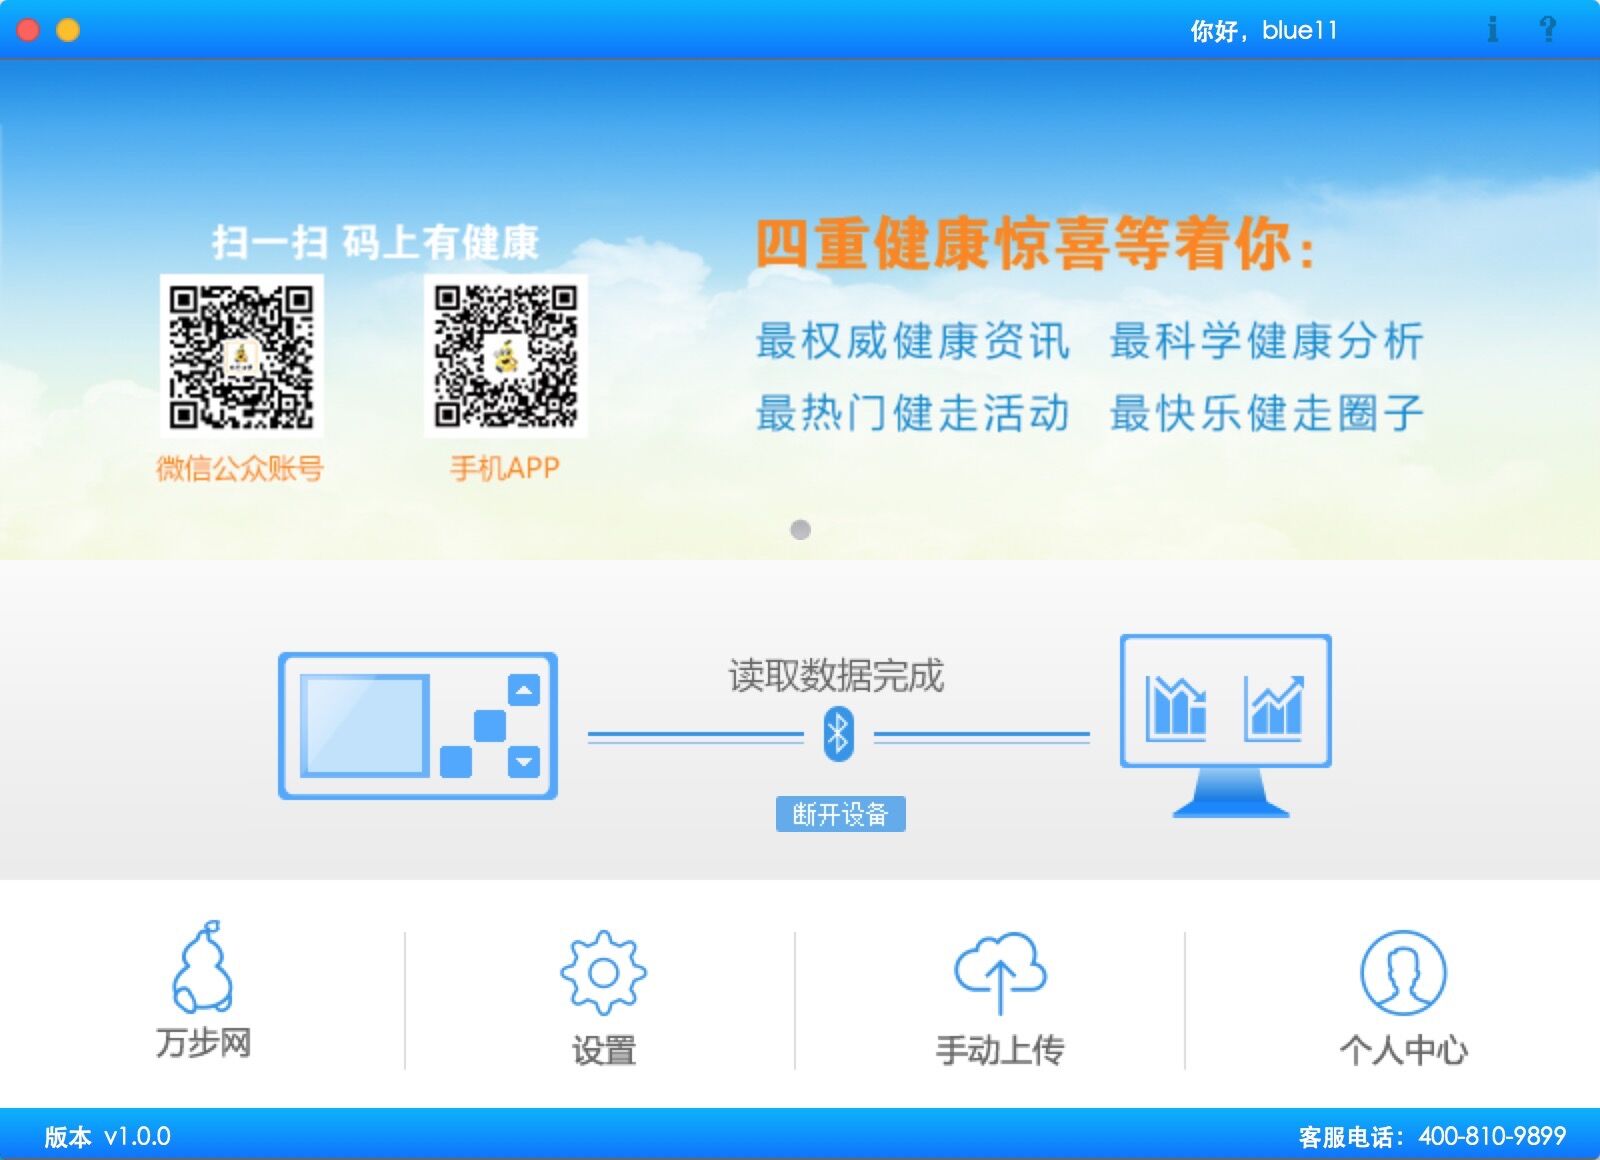Click the 四重健康惊喜等着你 headline
Image resolution: width=1600 pixels, height=1160 pixels.
click(x=1034, y=244)
